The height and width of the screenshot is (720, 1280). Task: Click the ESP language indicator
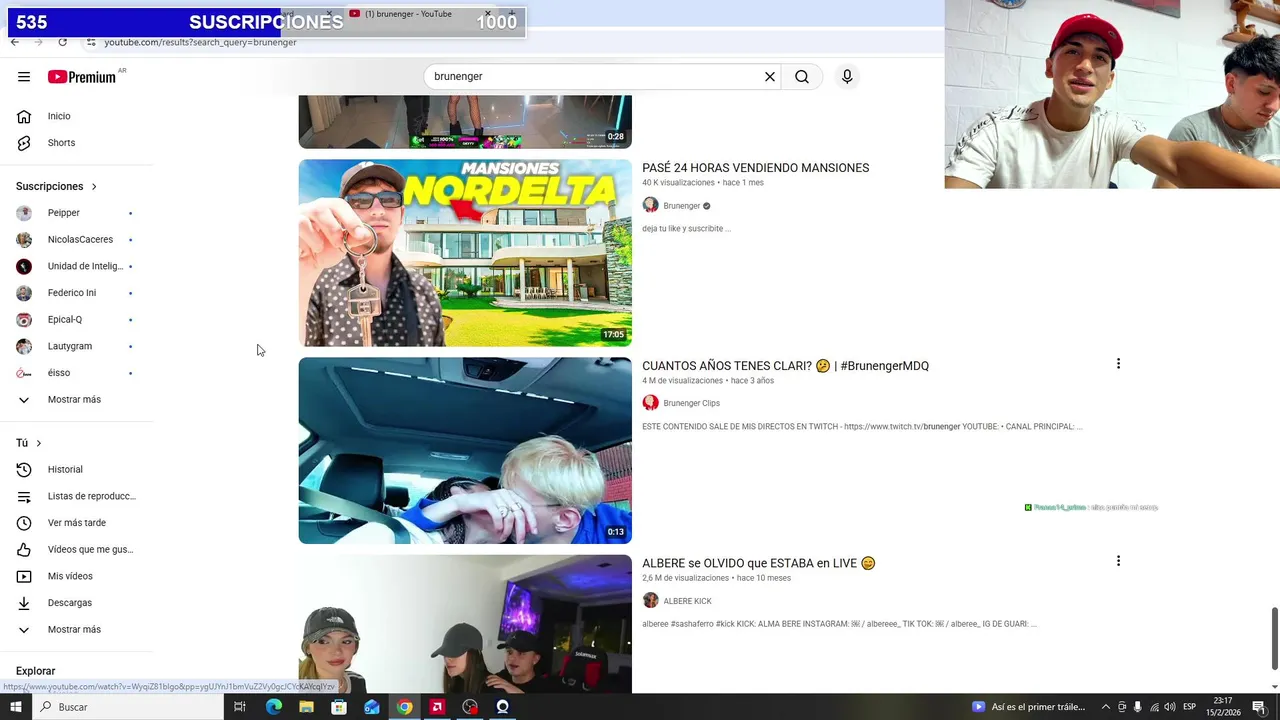coord(1189,707)
